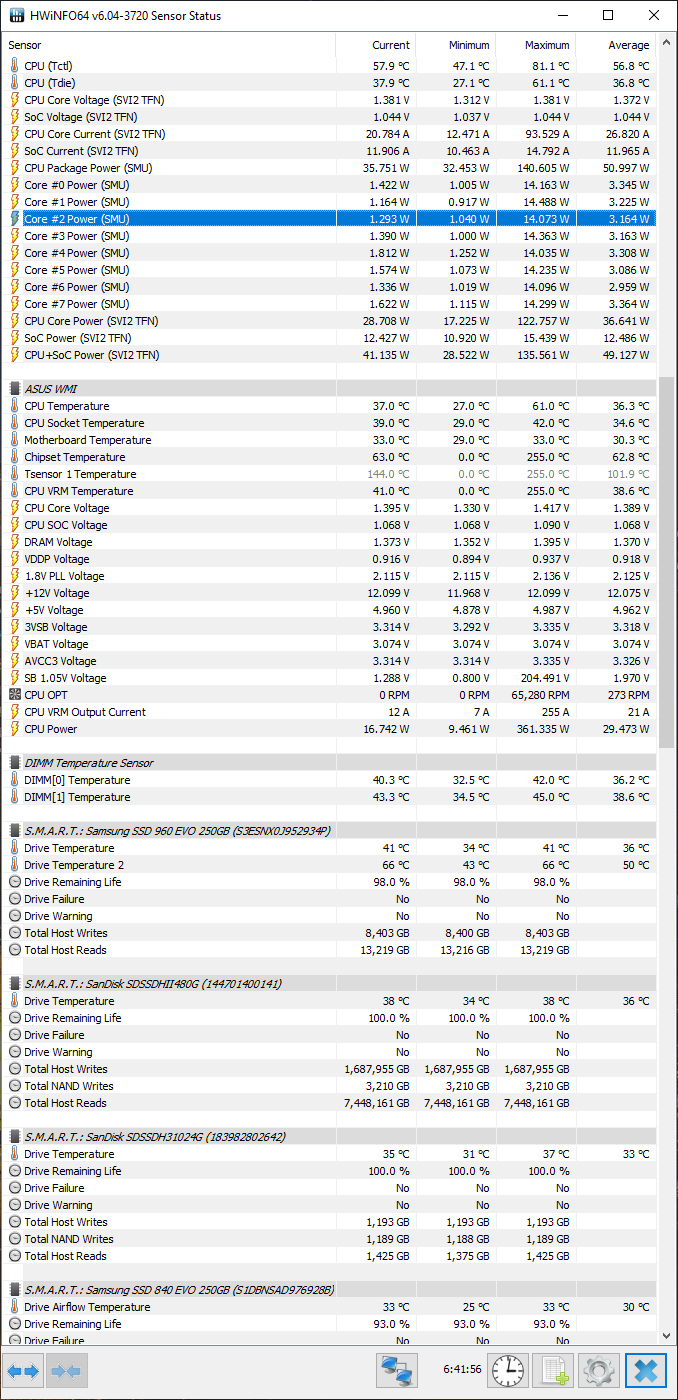The height and width of the screenshot is (1400, 678).
Task: Click the thermometer icon beside Chipset Temperature
Action: click(14, 456)
